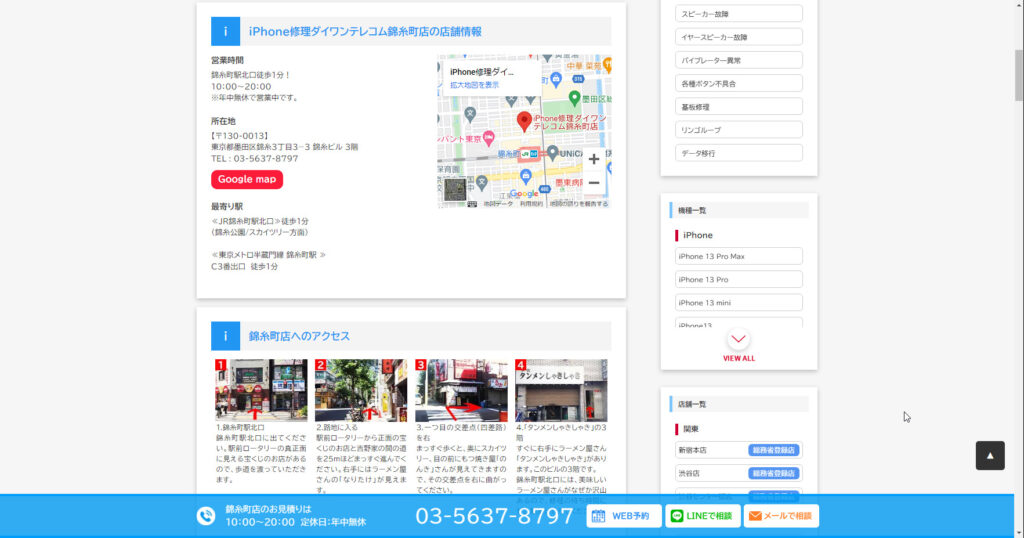Open access photo 3 交差点
This screenshot has width=1024, height=538.
461,390
